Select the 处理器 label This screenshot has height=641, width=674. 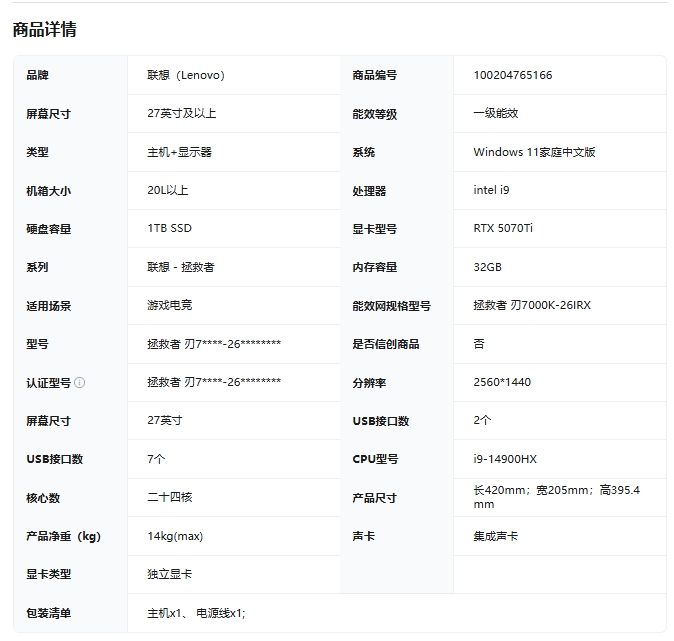pyautogui.click(x=369, y=190)
